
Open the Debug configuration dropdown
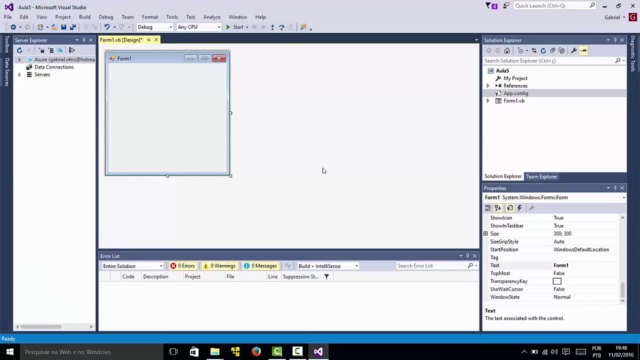[154, 27]
